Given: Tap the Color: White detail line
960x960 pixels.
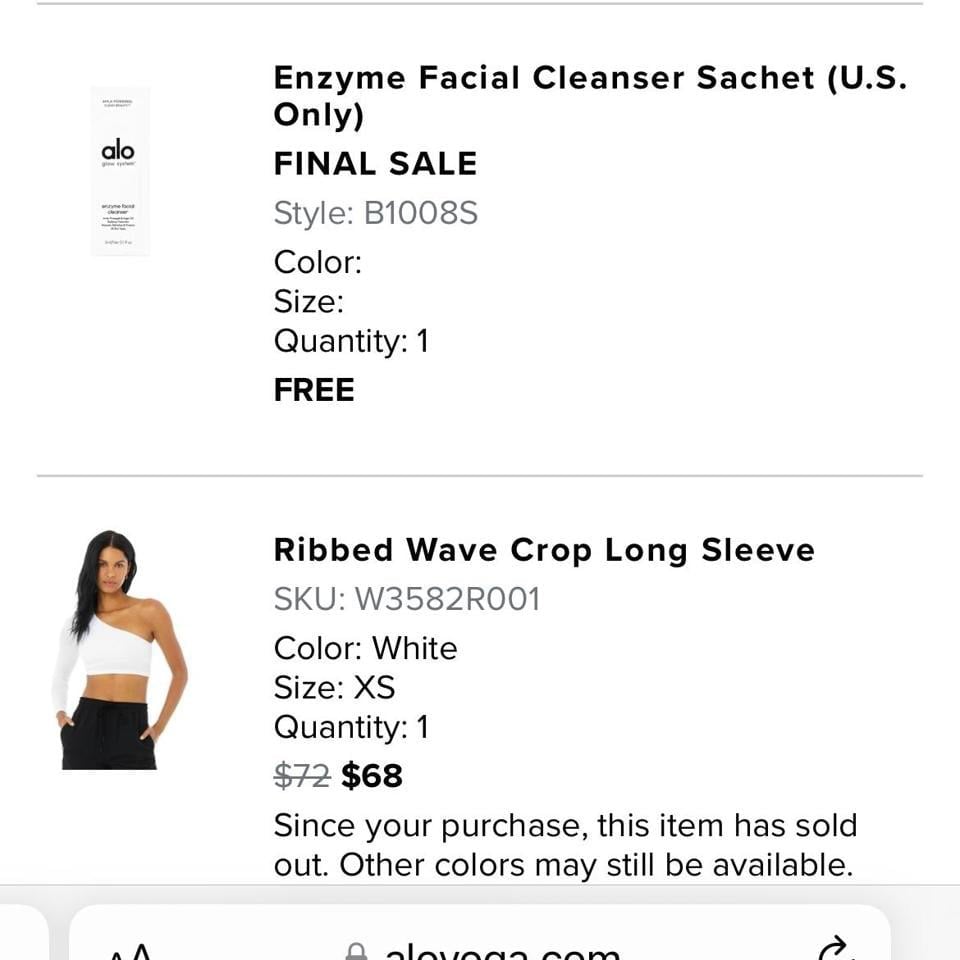Looking at the screenshot, I should [x=366, y=648].
